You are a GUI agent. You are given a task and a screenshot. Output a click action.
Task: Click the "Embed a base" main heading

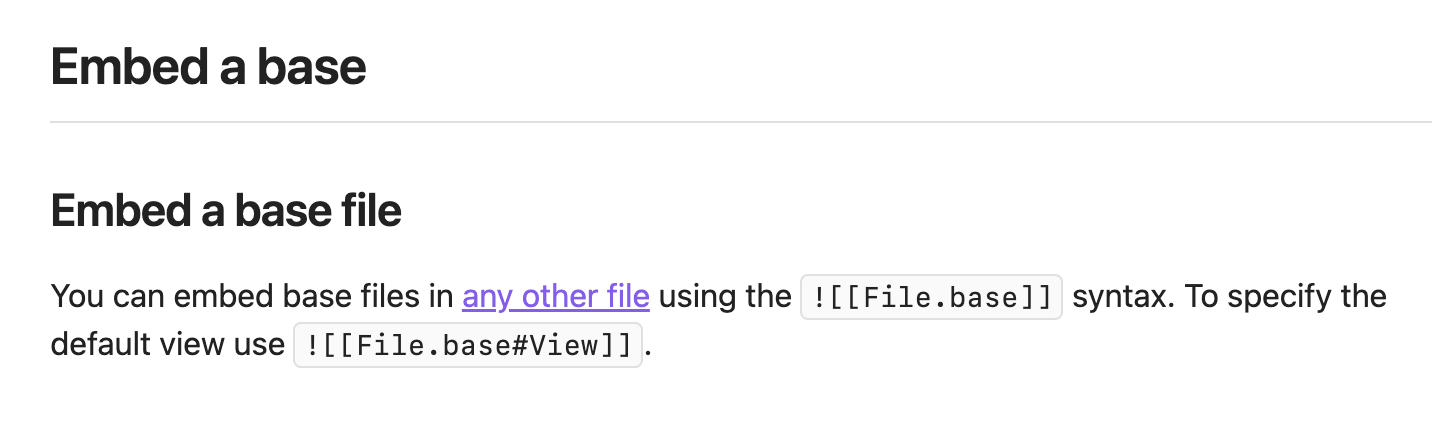(208, 67)
